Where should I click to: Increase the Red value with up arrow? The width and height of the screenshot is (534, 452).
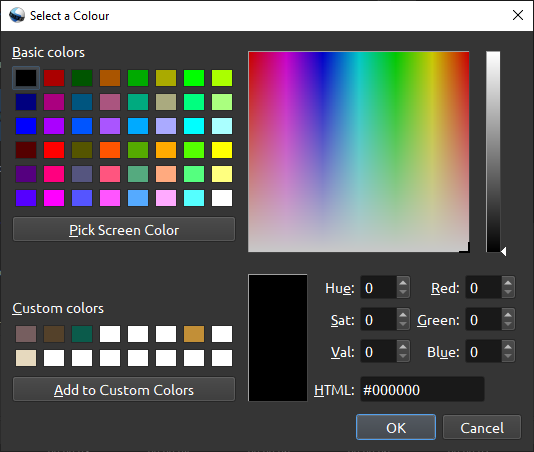pos(508,283)
